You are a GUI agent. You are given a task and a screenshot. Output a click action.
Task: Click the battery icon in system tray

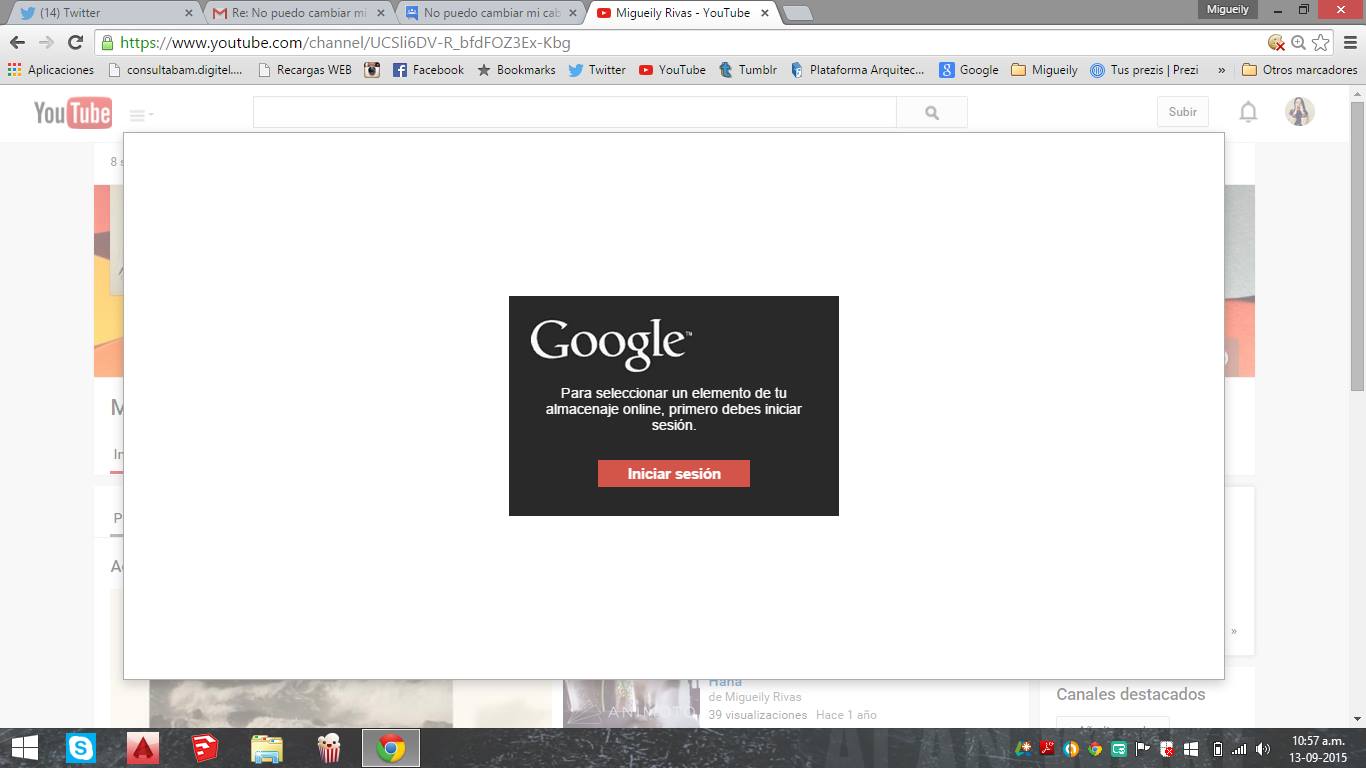pos(1217,748)
